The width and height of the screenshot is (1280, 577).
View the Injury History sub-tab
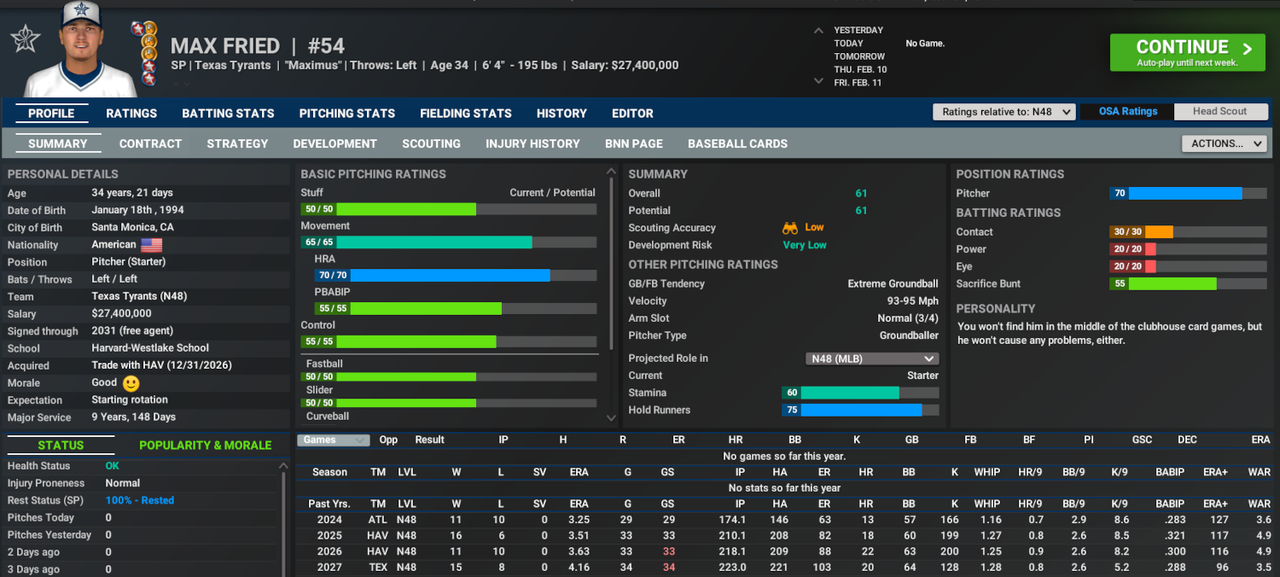[533, 143]
